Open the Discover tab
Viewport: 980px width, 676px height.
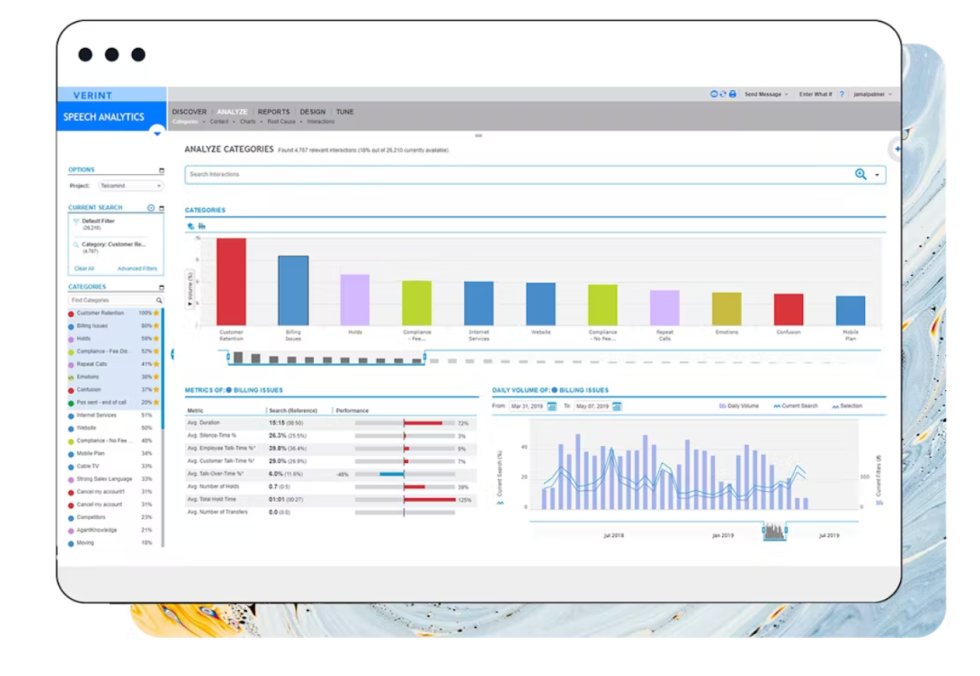[x=189, y=112]
